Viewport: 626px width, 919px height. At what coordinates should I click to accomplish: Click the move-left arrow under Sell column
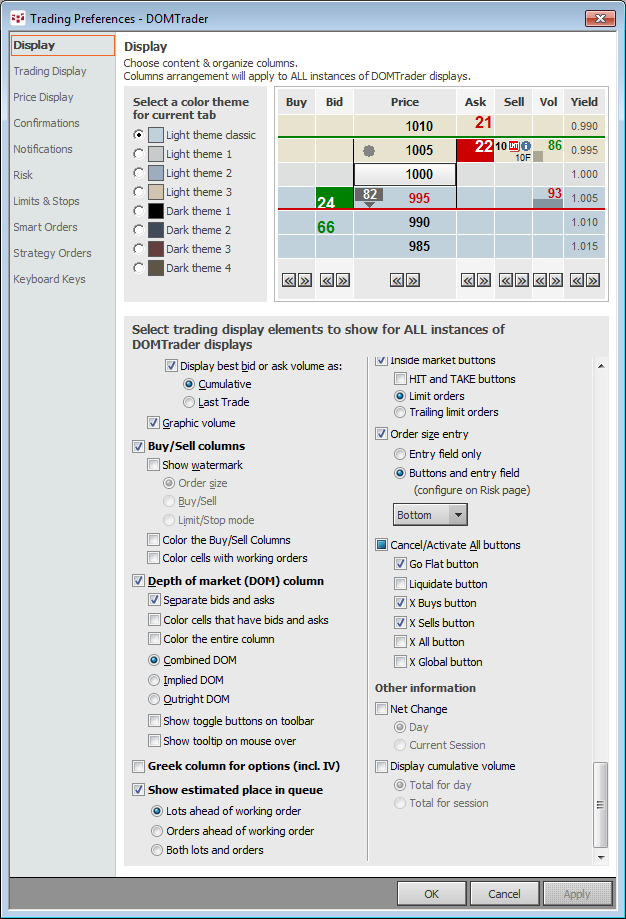coord(506,281)
